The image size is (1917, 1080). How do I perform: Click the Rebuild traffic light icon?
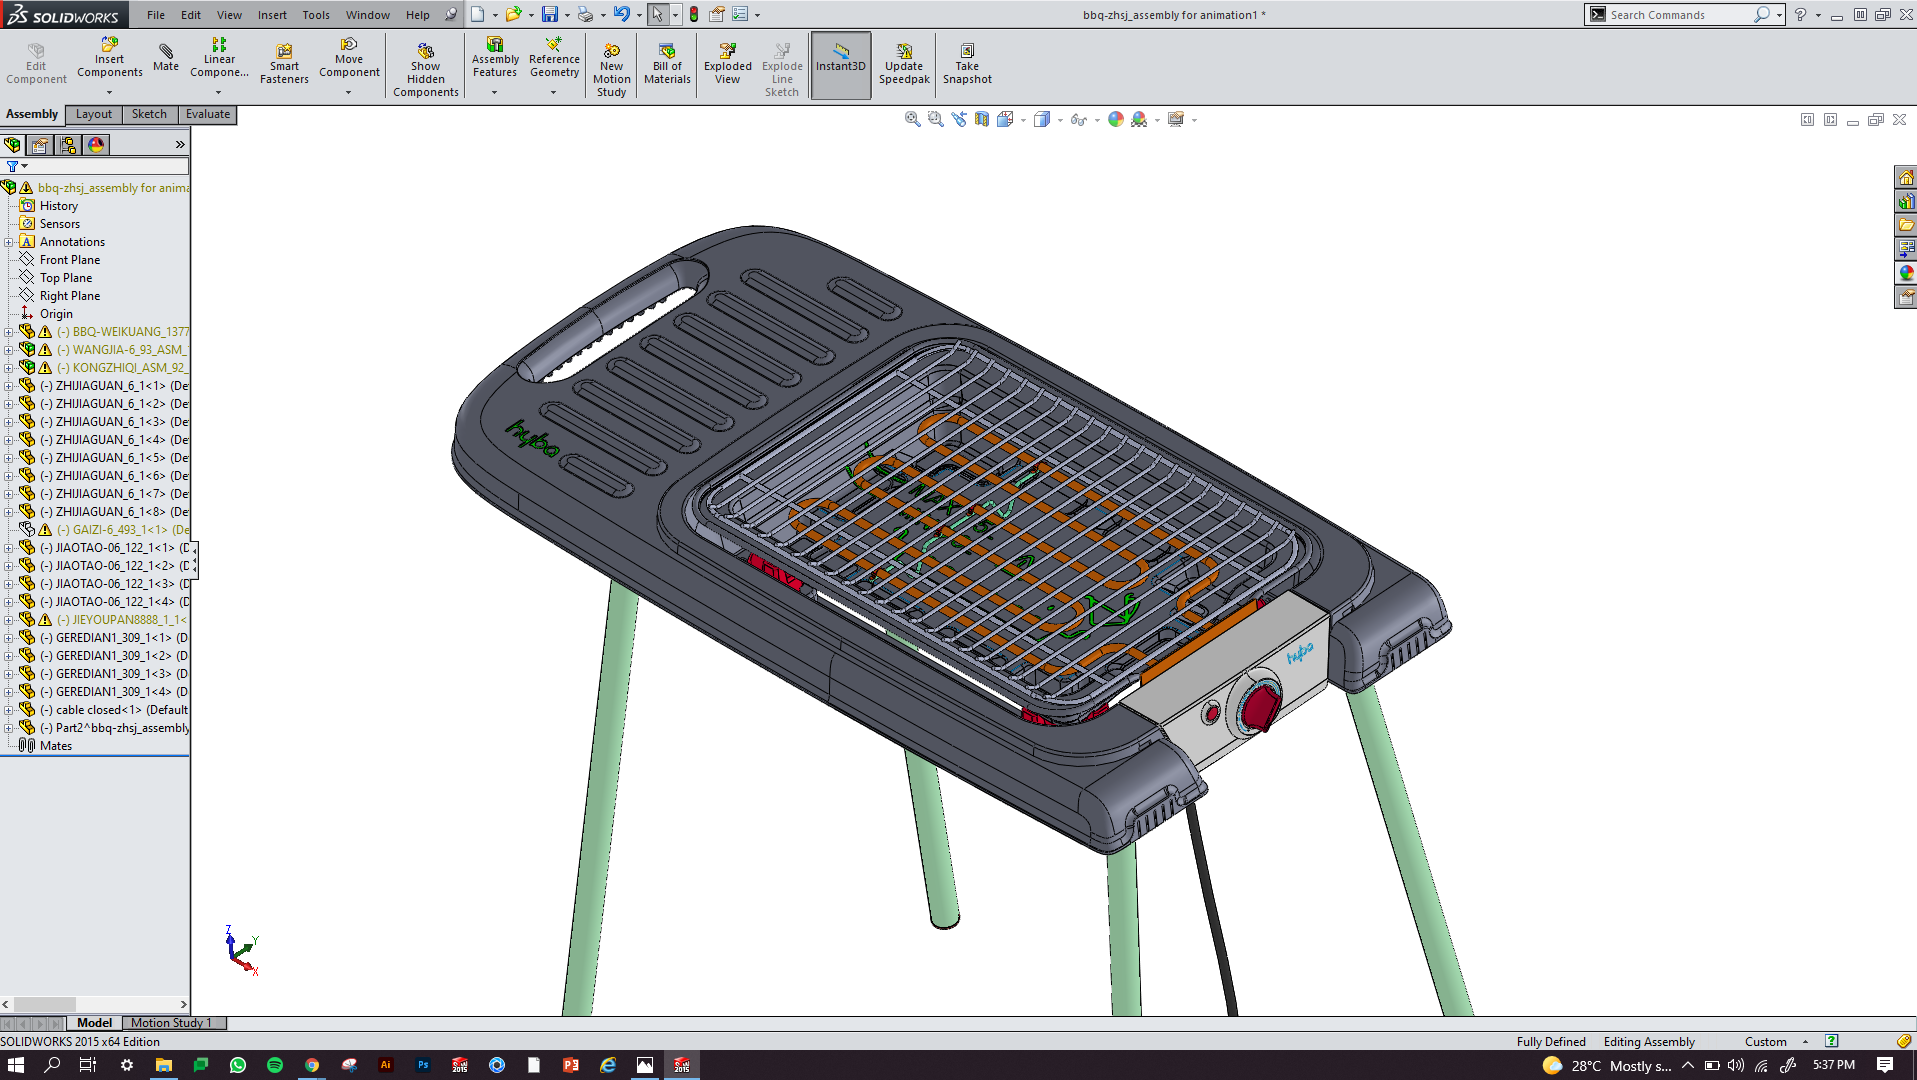[x=694, y=15]
